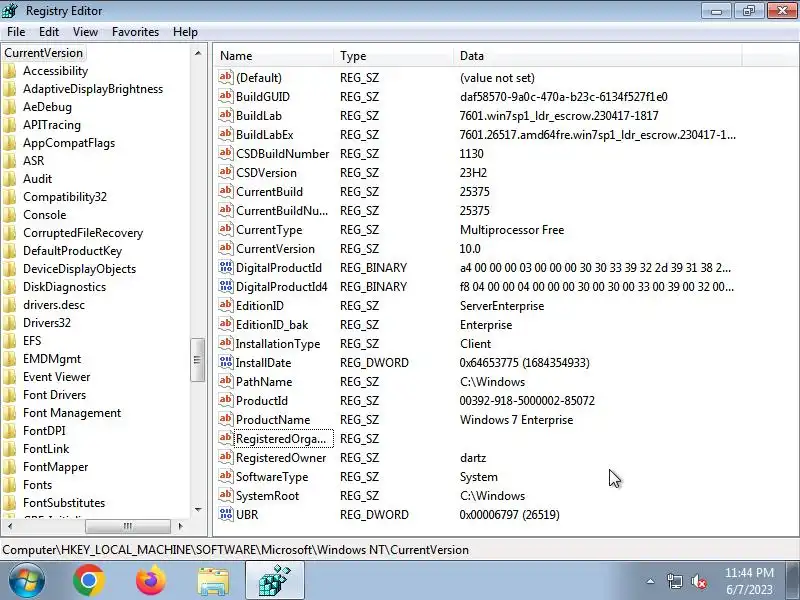Click the tree scroll left arrow
This screenshot has height=600, width=800.
tap(10, 526)
